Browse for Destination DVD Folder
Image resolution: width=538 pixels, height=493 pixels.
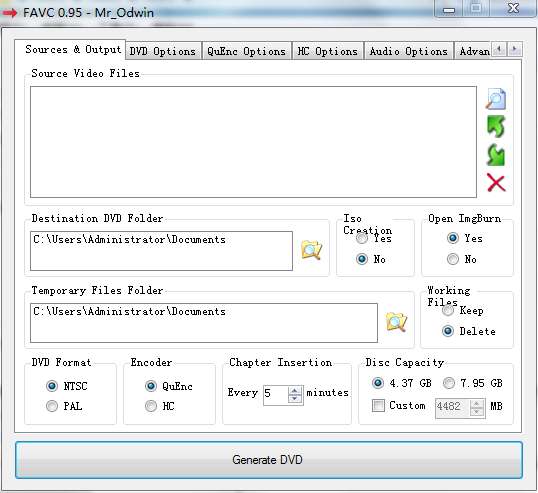(312, 249)
